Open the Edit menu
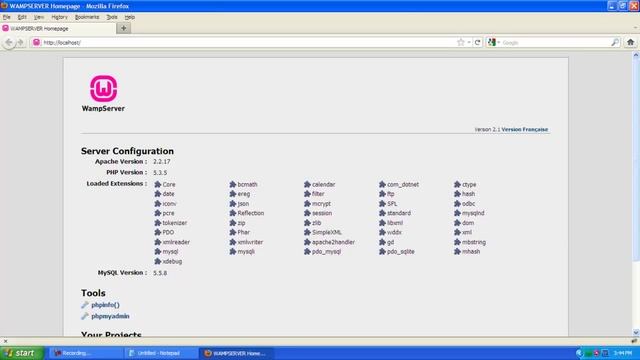The height and width of the screenshot is (360, 640). 22,17
